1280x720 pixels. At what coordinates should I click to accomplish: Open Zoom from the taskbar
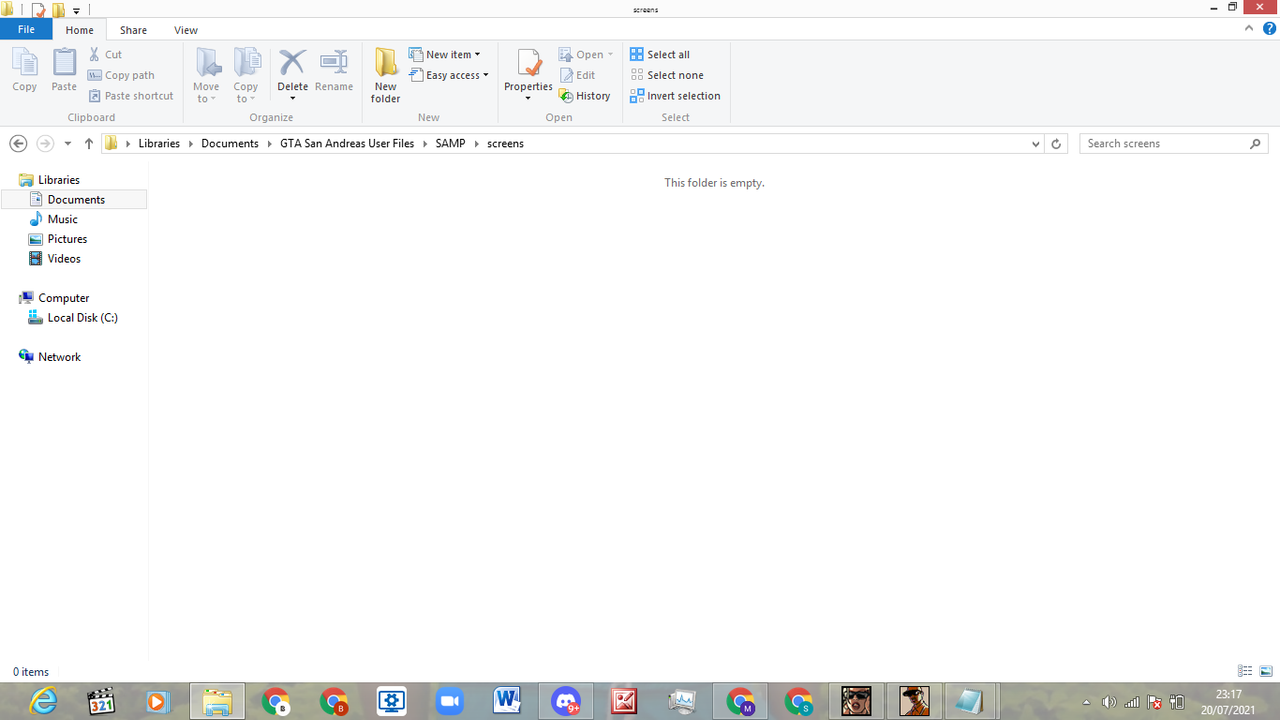tap(450, 701)
